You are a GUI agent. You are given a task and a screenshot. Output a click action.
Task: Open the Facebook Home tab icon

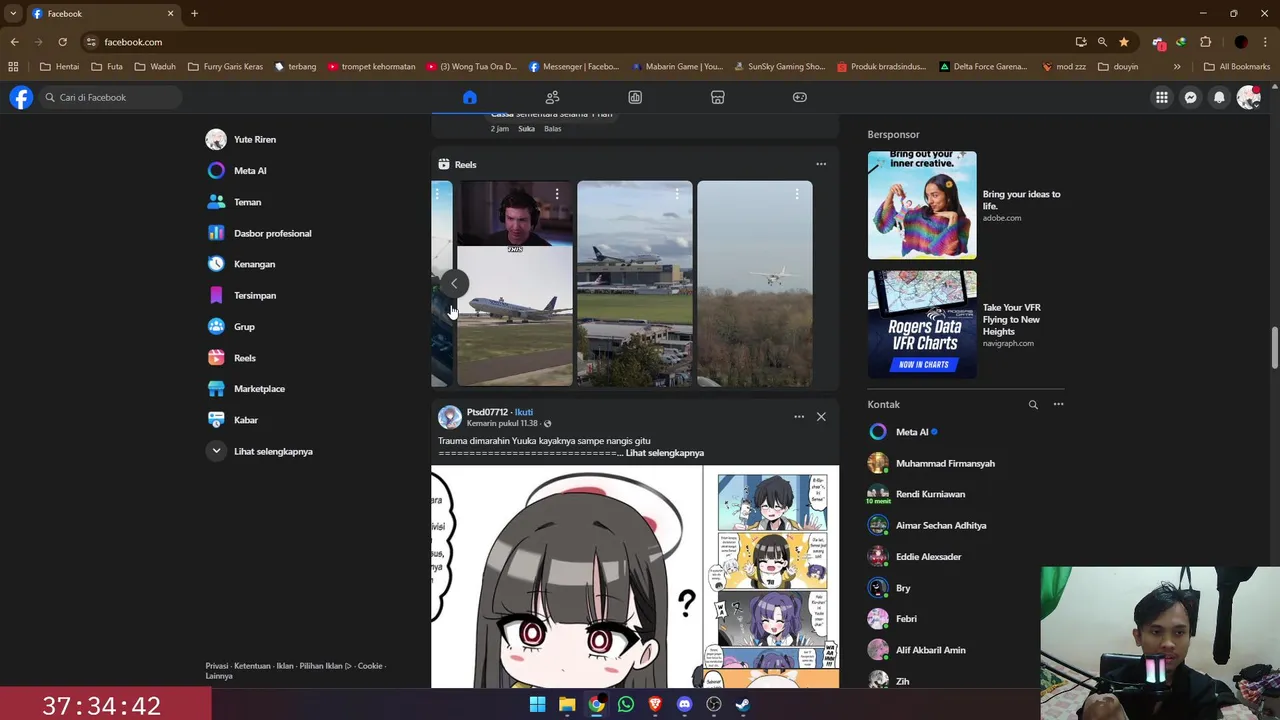[x=470, y=97]
